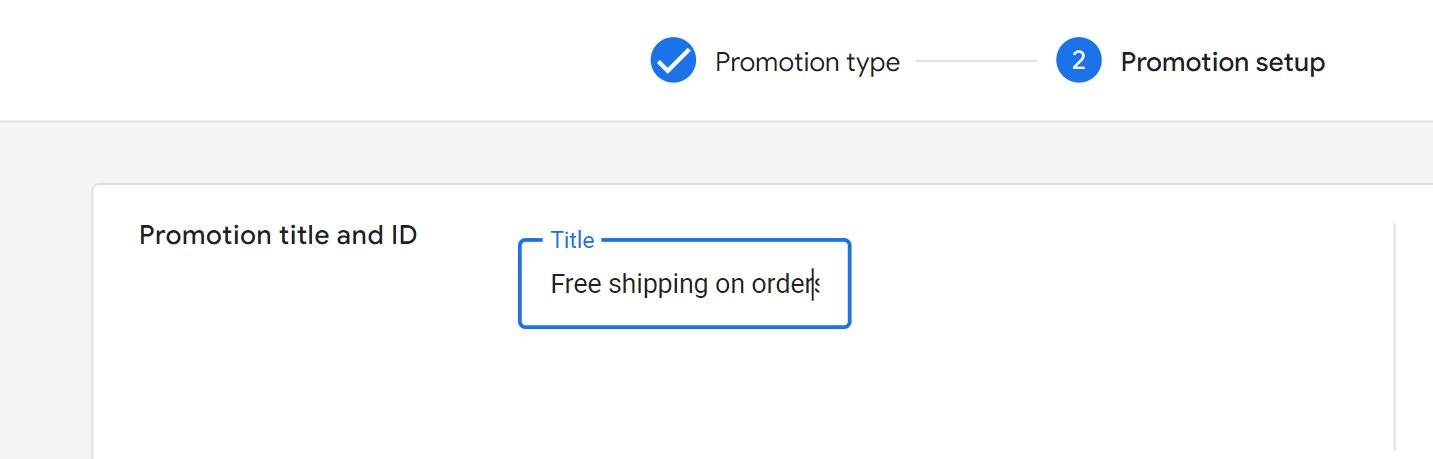1433x459 pixels.
Task: Click the blue number 2 step circle
Action: [x=1079, y=61]
